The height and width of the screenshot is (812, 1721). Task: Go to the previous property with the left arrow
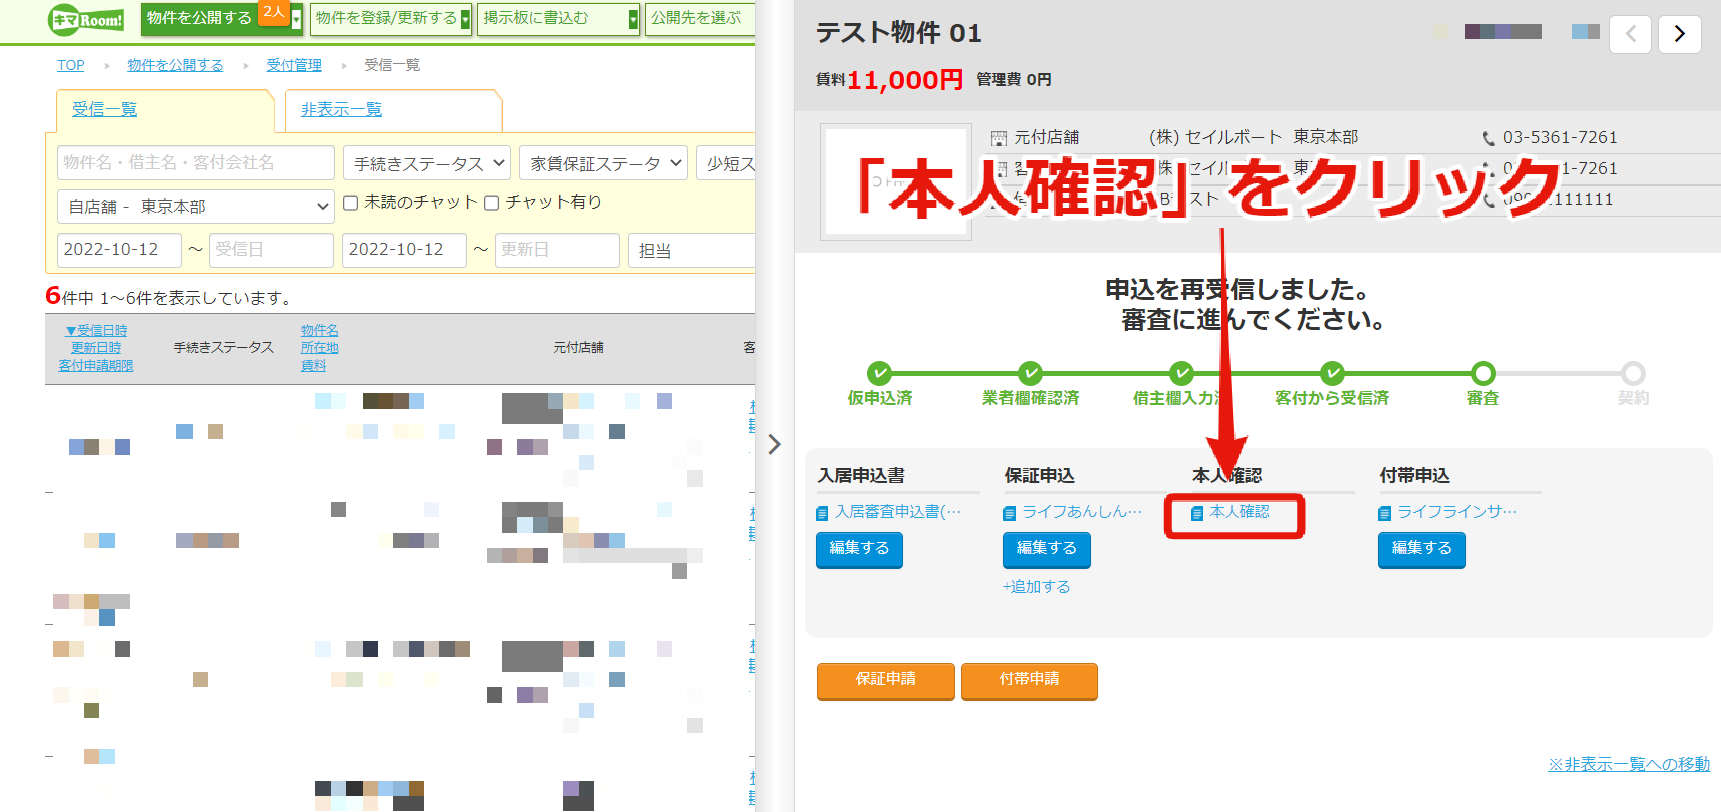click(1630, 34)
